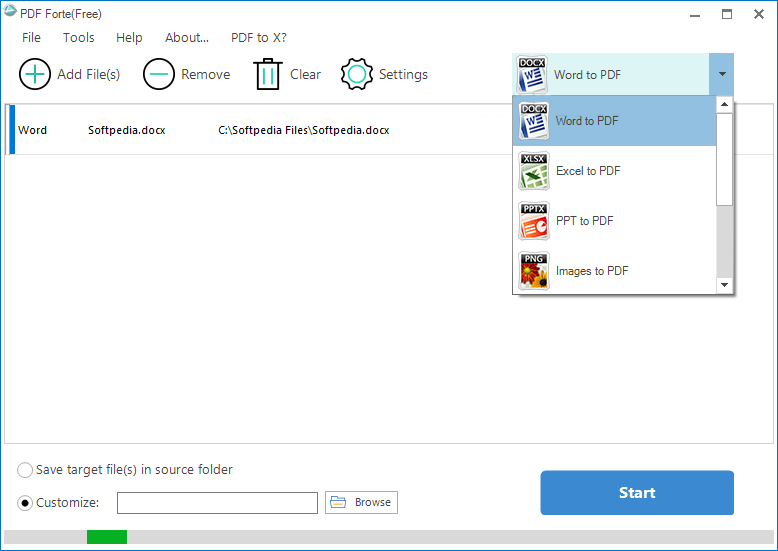Click the C:\Softpedia Files\Softpedia.docx path
Viewport: 778px width, 551px height.
(304, 130)
